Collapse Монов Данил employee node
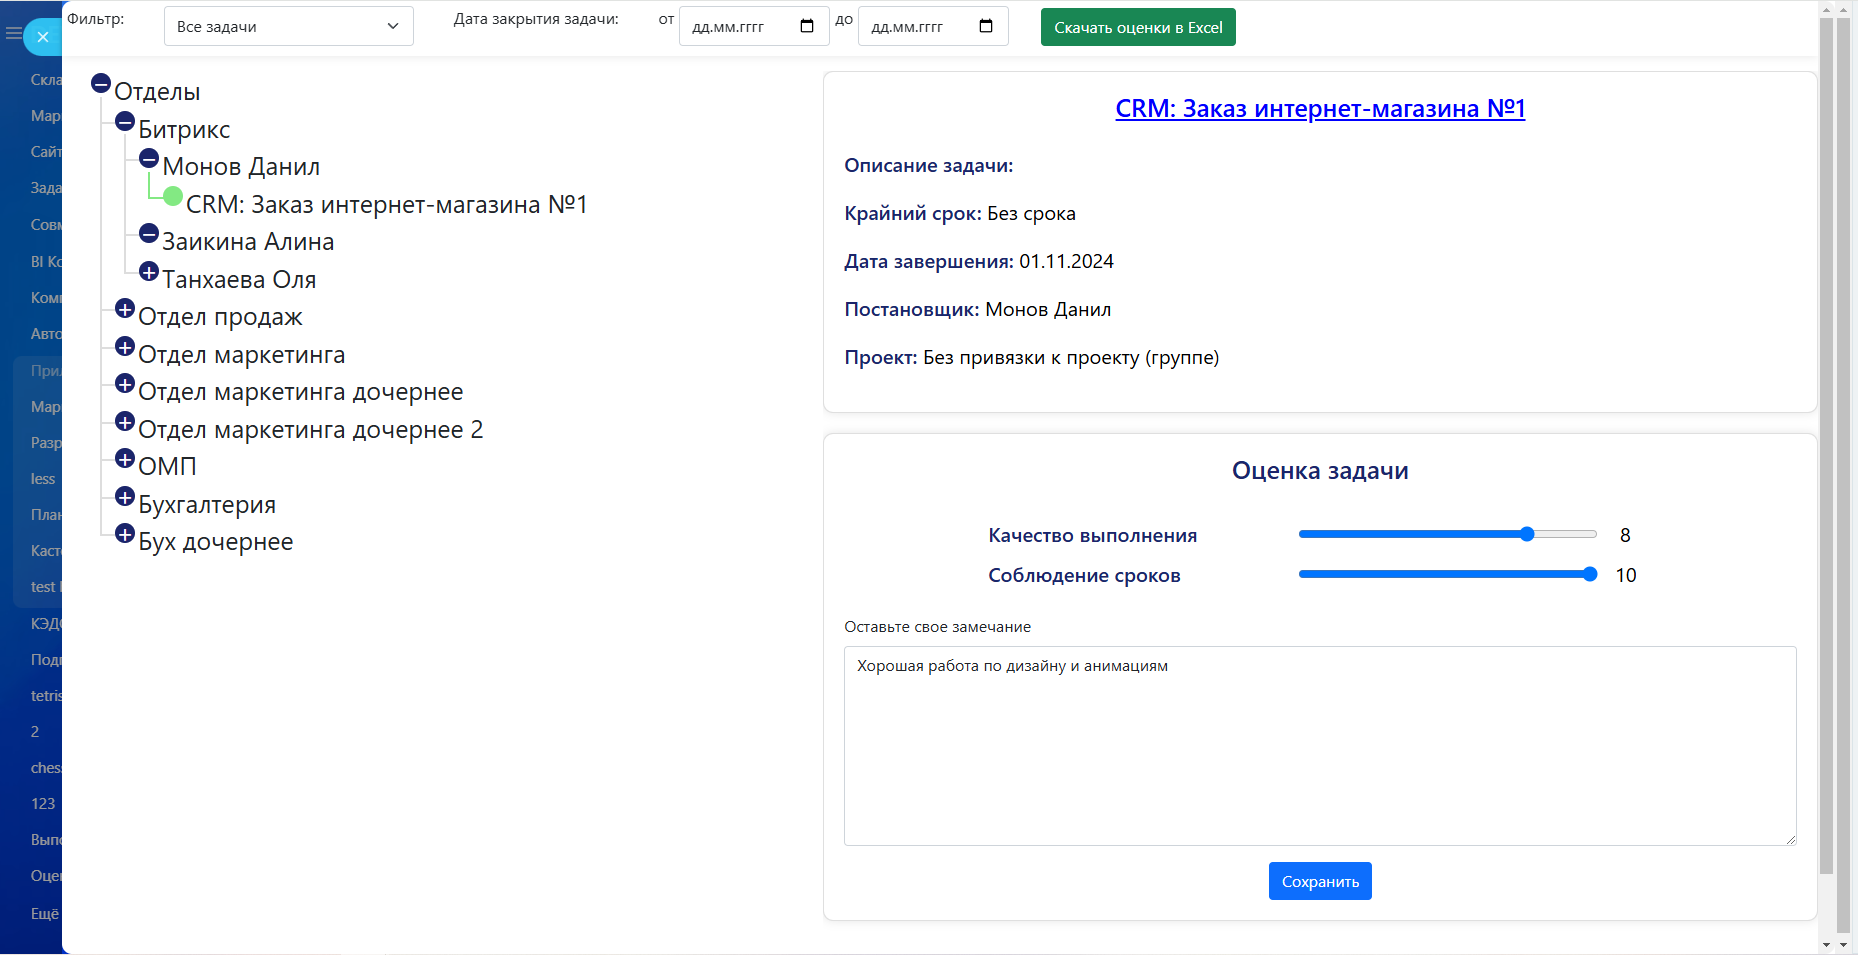The width and height of the screenshot is (1858, 955). (x=149, y=159)
